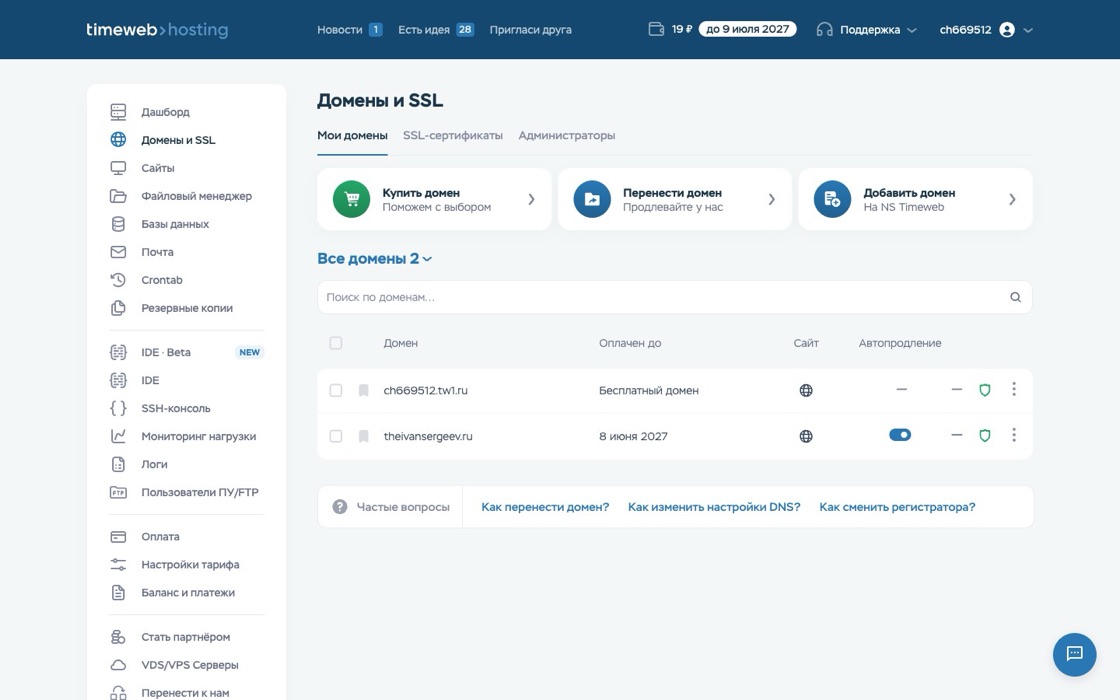Viewport: 1120px width, 700px height.
Task: Click the до 9 июля 2027 badge
Action: point(747,29)
